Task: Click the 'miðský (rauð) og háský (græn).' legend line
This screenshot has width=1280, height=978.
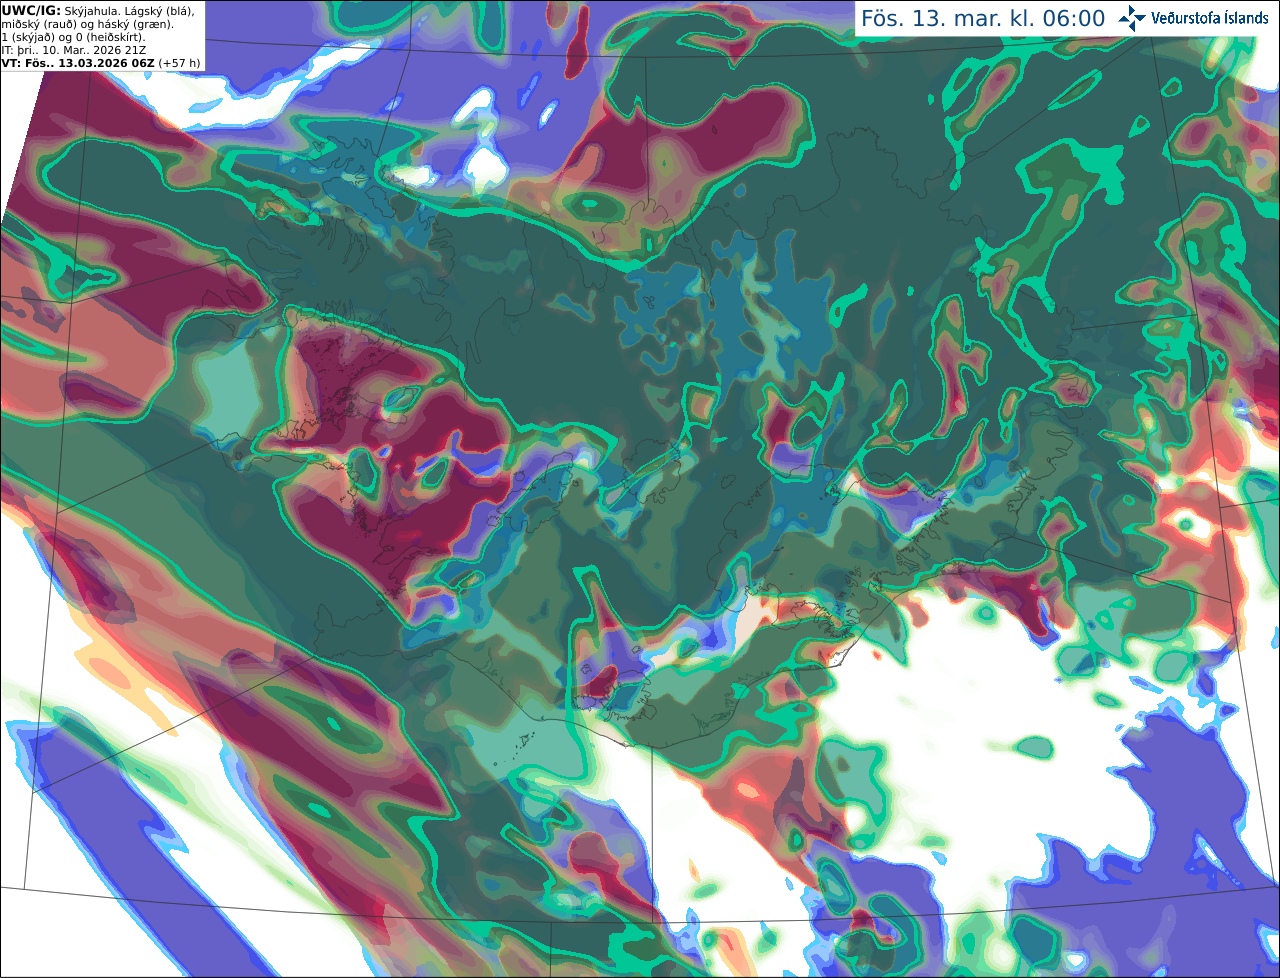Action: pos(87,24)
